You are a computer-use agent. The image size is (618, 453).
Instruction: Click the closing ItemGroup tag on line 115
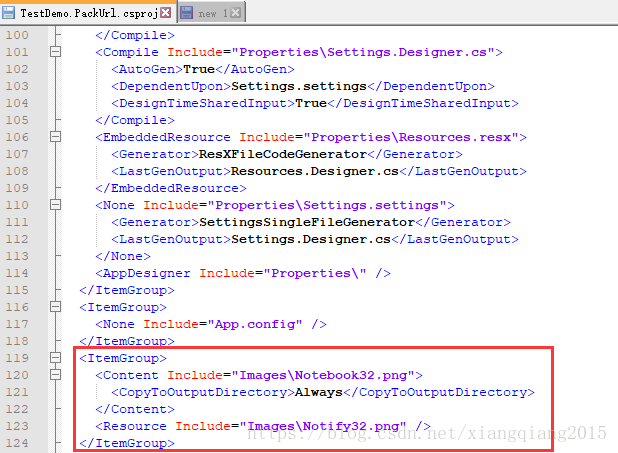pos(127,290)
